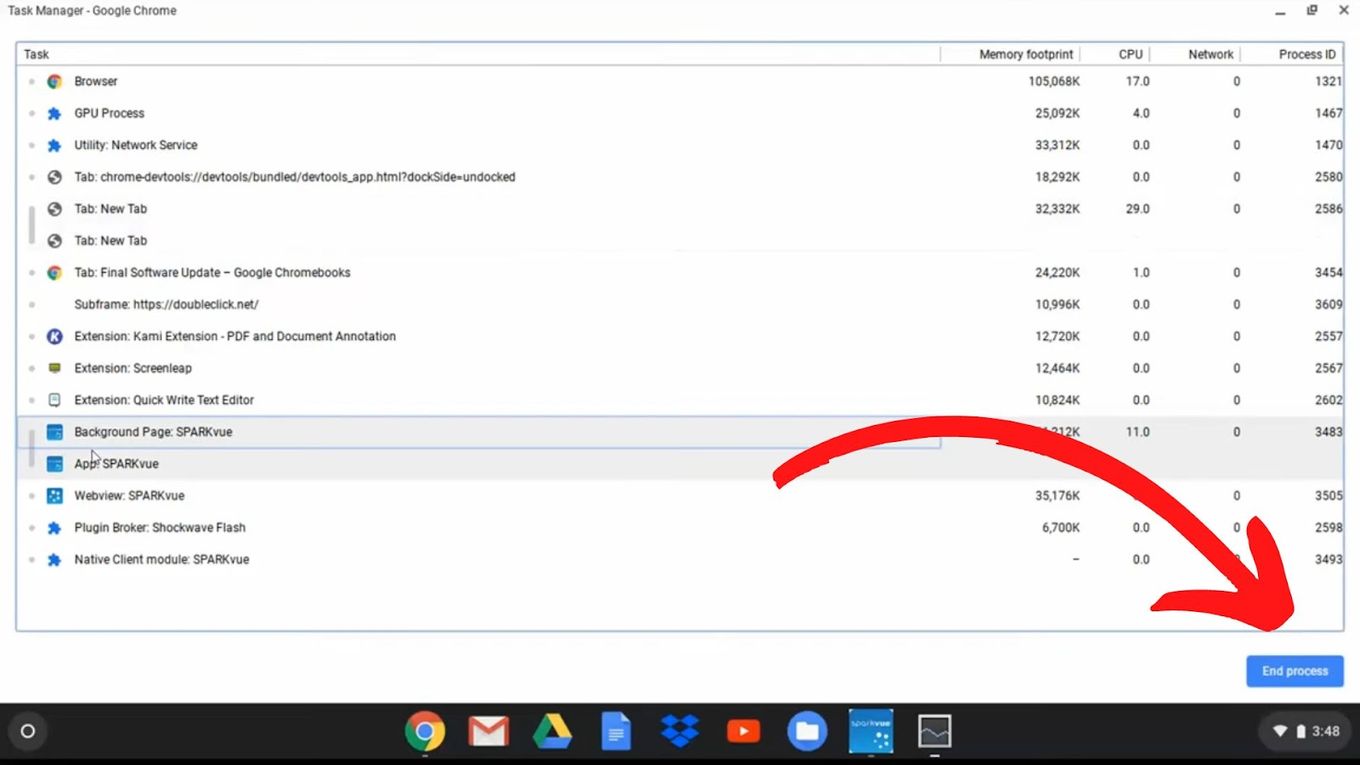Select the Background Page: SPARKvue icon
This screenshot has width=1360, height=765.
55,432
